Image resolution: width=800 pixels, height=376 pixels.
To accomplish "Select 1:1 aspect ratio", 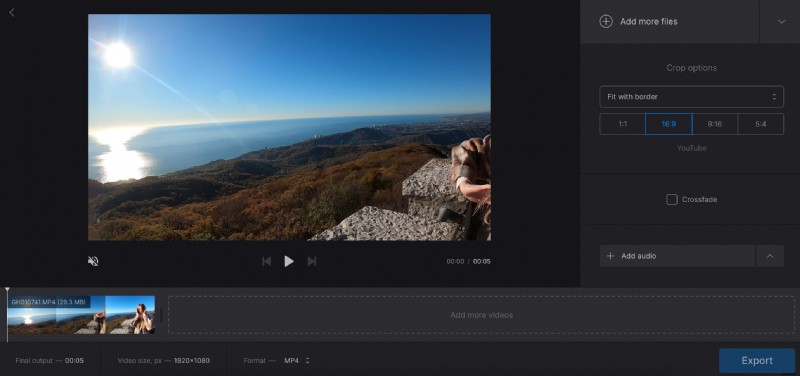I will (622, 124).
